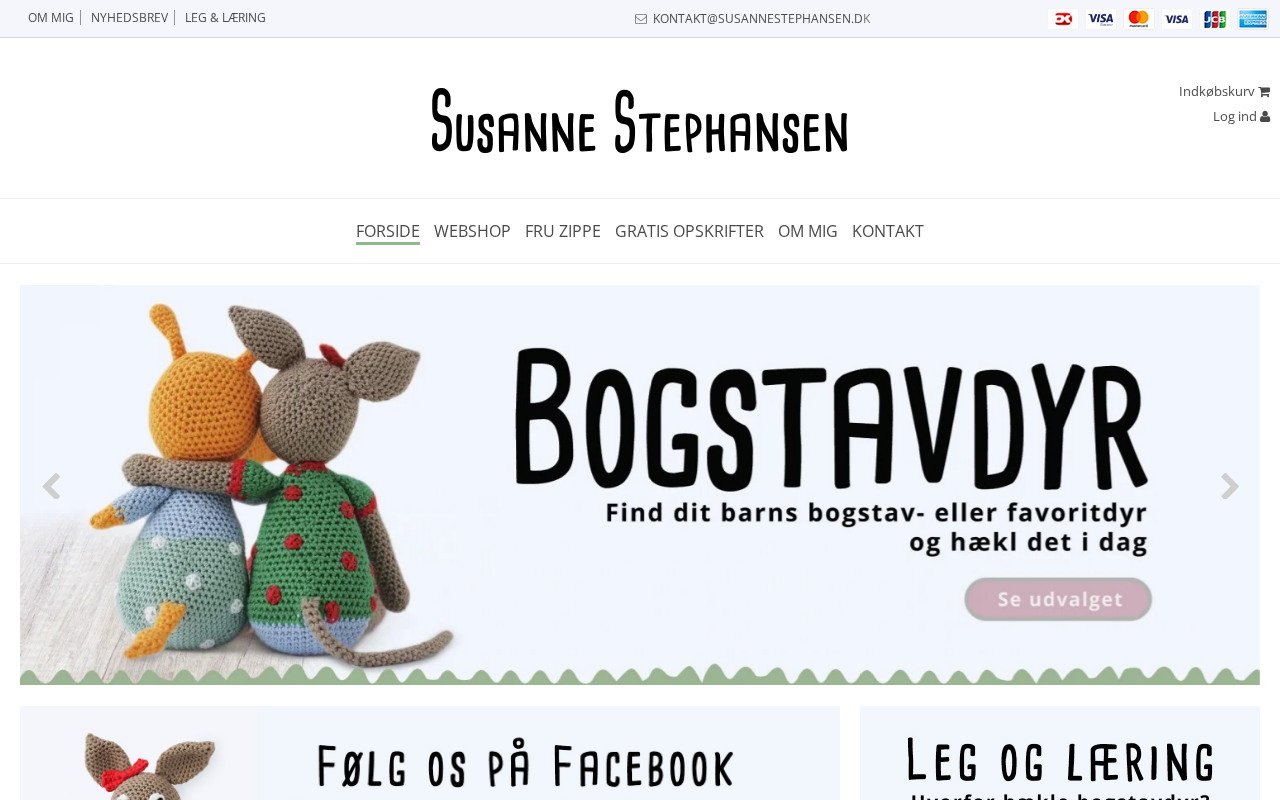Open the LEG & LÆRING top link
1280x800 pixels.
[x=225, y=18]
